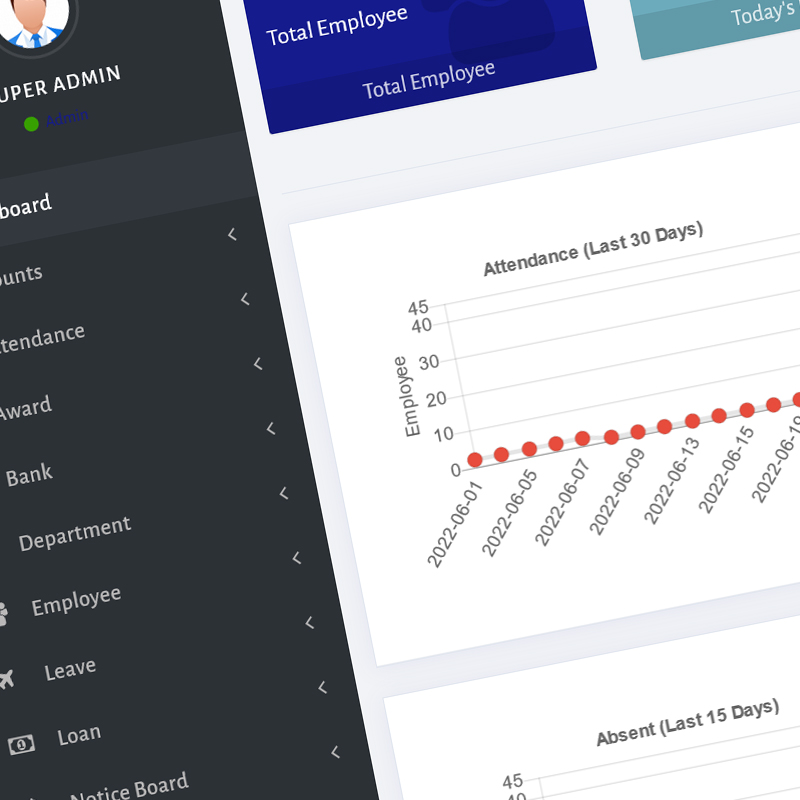Click the first red data point above 2022-06-01
The height and width of the screenshot is (800, 800).
(x=475, y=460)
